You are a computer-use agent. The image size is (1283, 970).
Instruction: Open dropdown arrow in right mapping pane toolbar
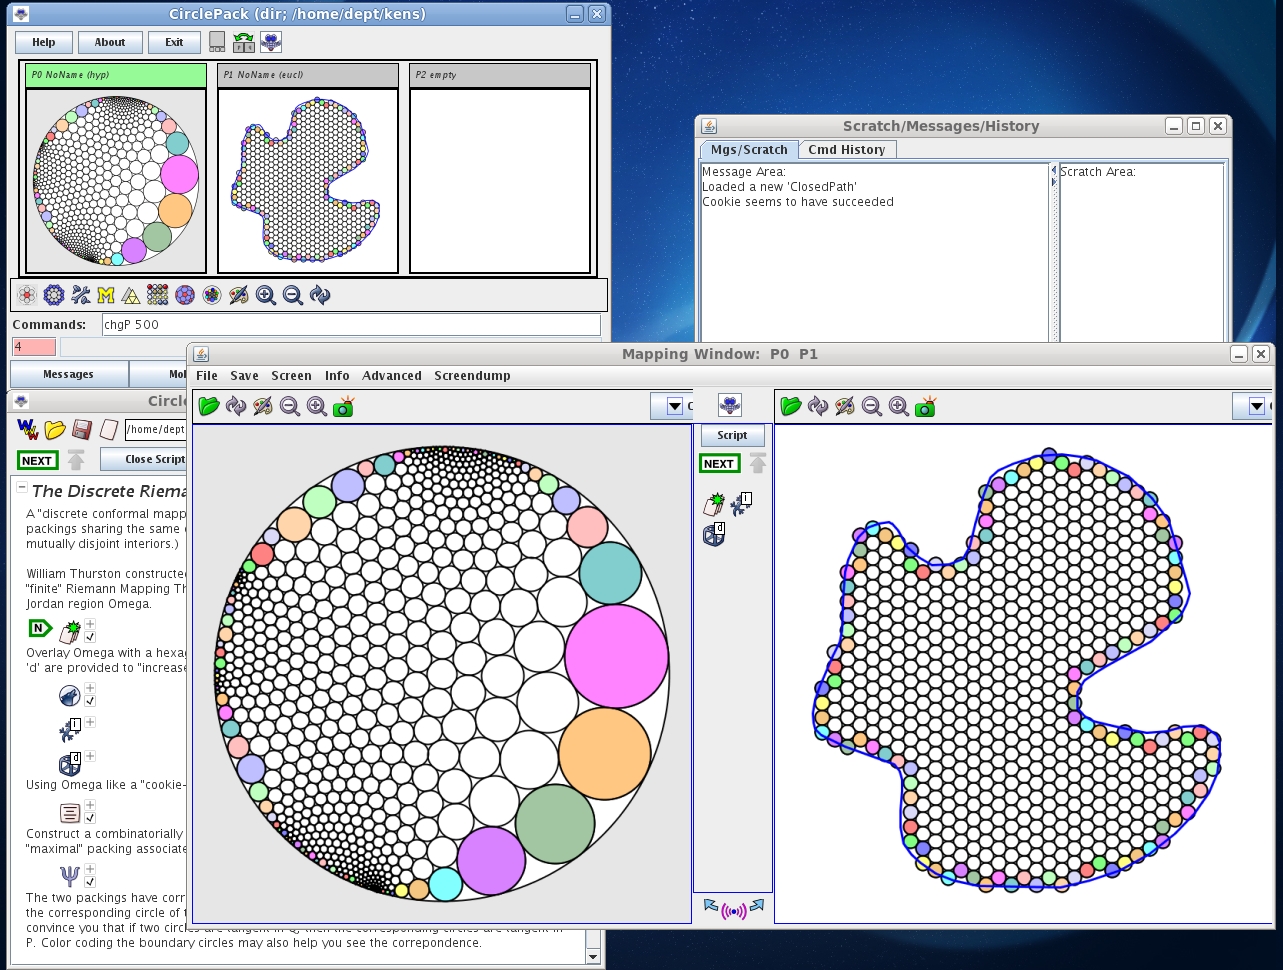click(1256, 406)
